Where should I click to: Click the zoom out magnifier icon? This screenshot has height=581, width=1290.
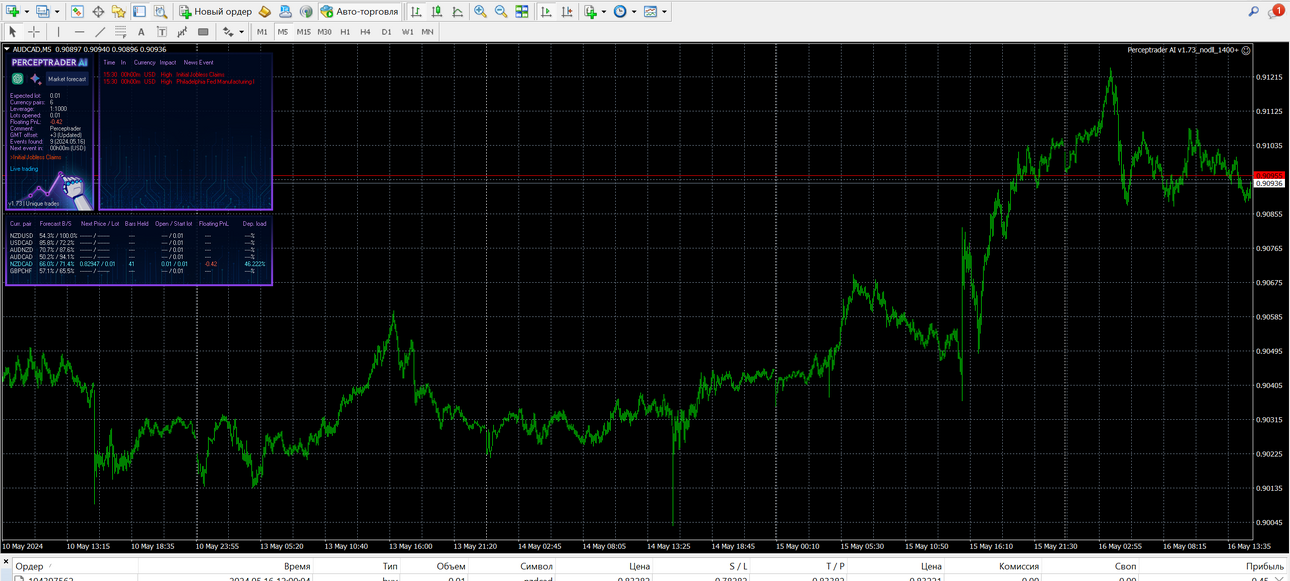click(502, 12)
